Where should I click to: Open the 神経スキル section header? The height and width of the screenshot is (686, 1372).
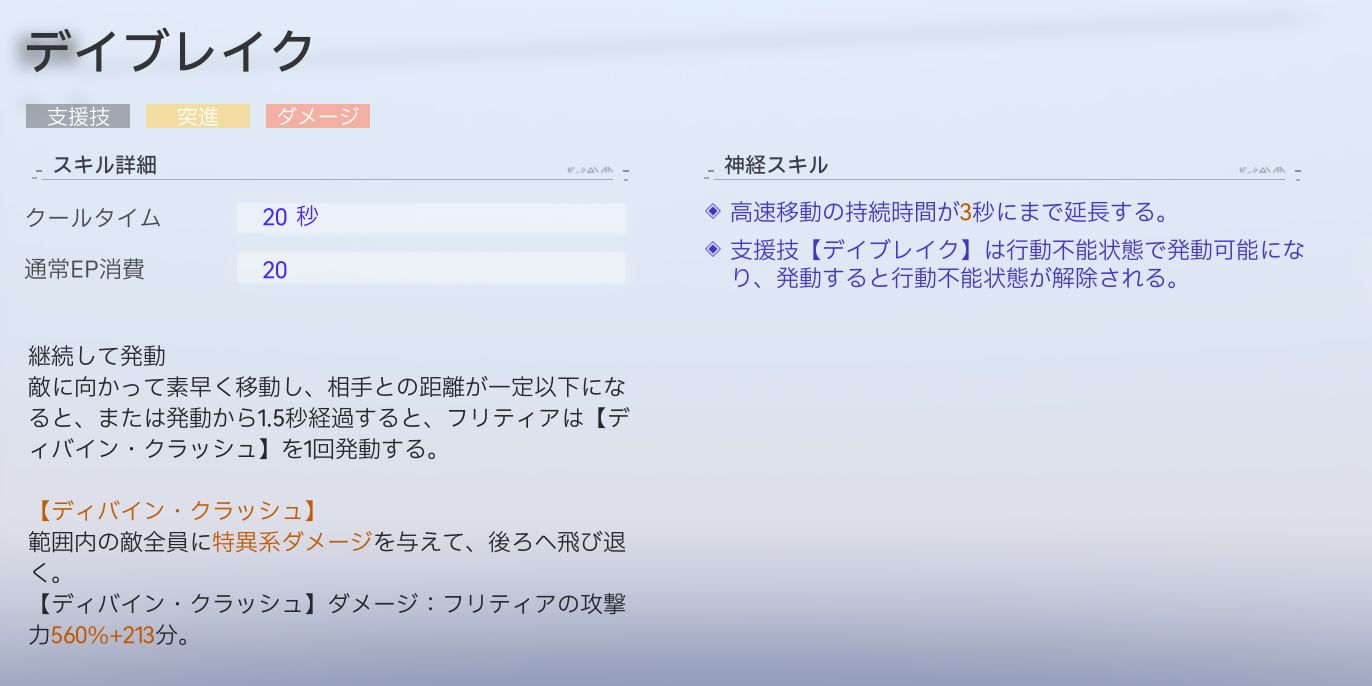click(776, 165)
